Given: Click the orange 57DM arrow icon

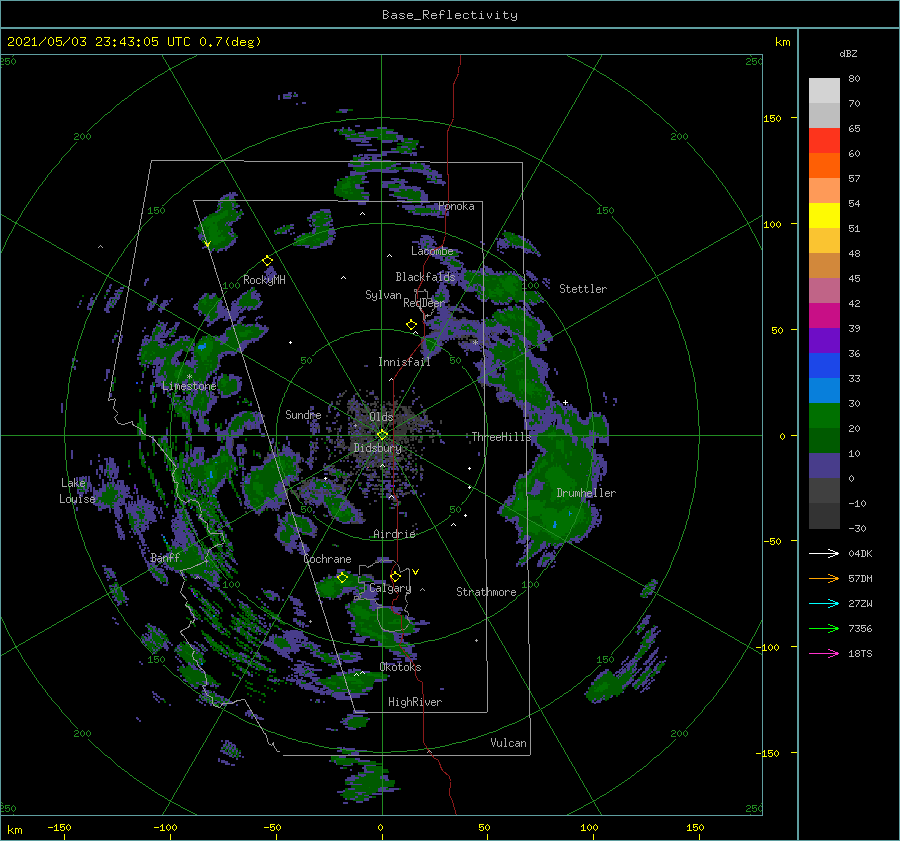Looking at the screenshot, I should pos(824,579).
